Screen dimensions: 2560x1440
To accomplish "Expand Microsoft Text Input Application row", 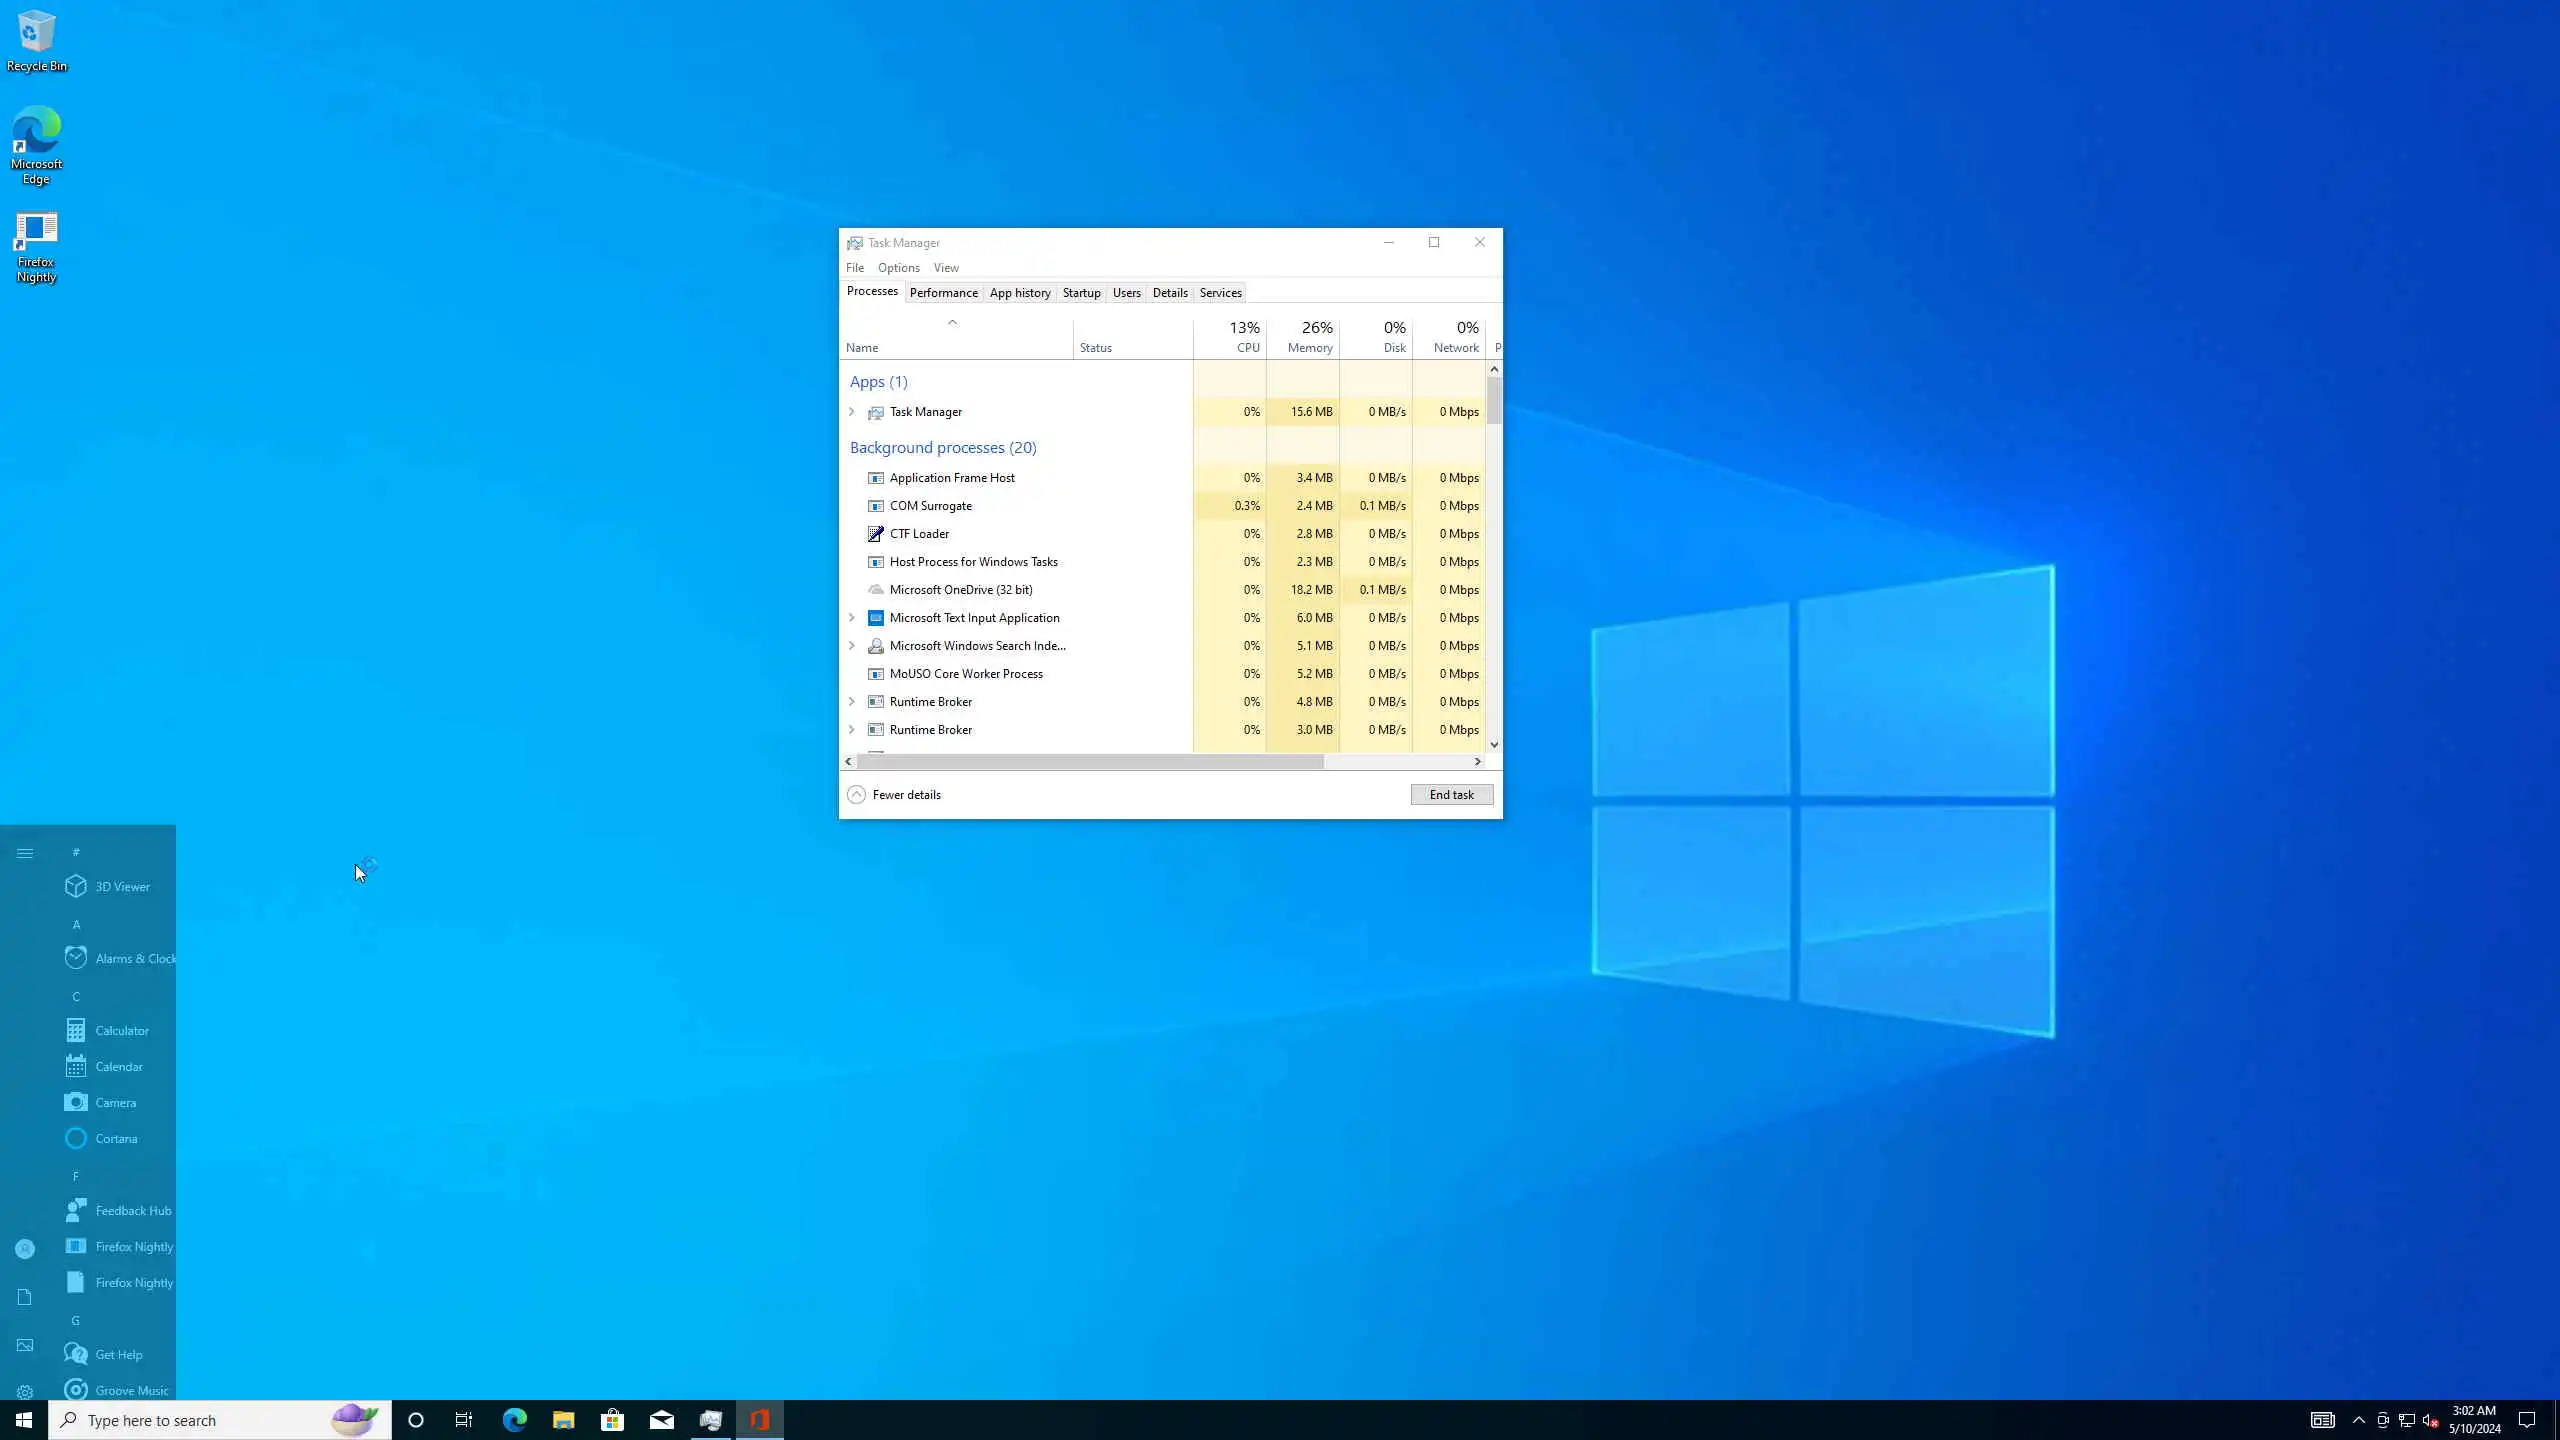I will click(x=852, y=618).
